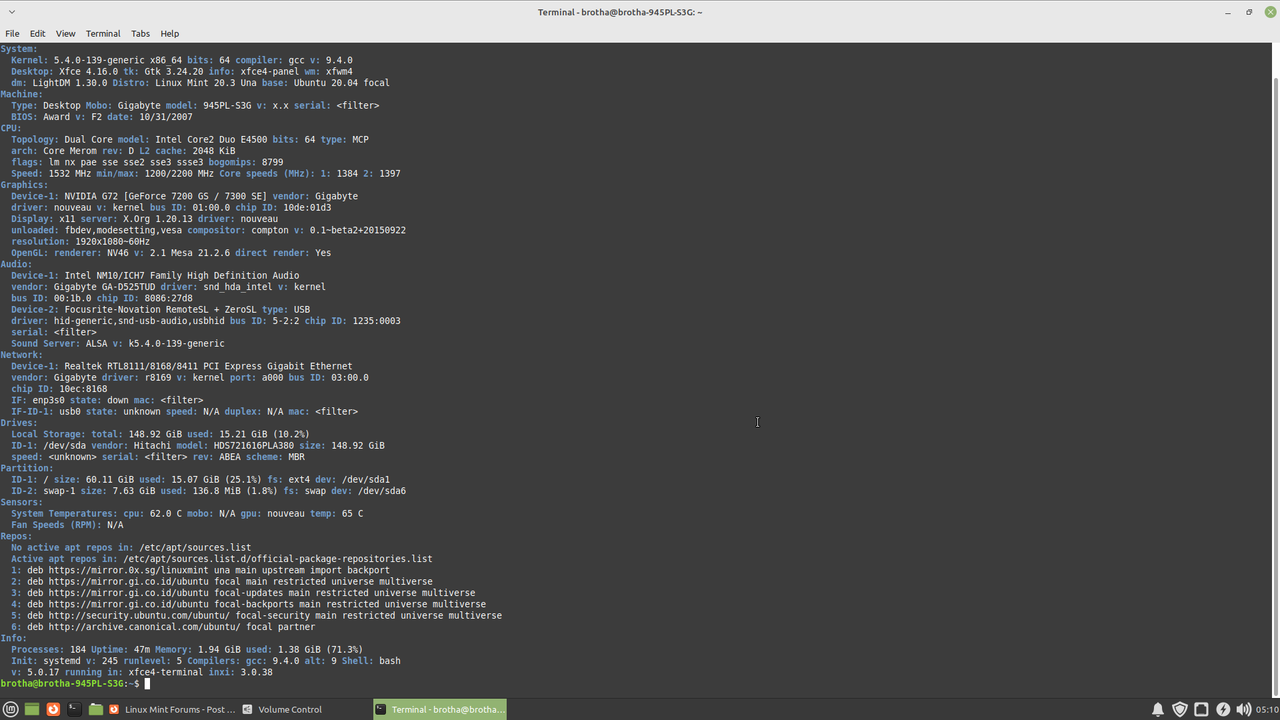Image resolution: width=1280 pixels, height=720 pixels.
Task: Click the green desktop launcher beside the Mint menu
Action: click(x=32, y=709)
